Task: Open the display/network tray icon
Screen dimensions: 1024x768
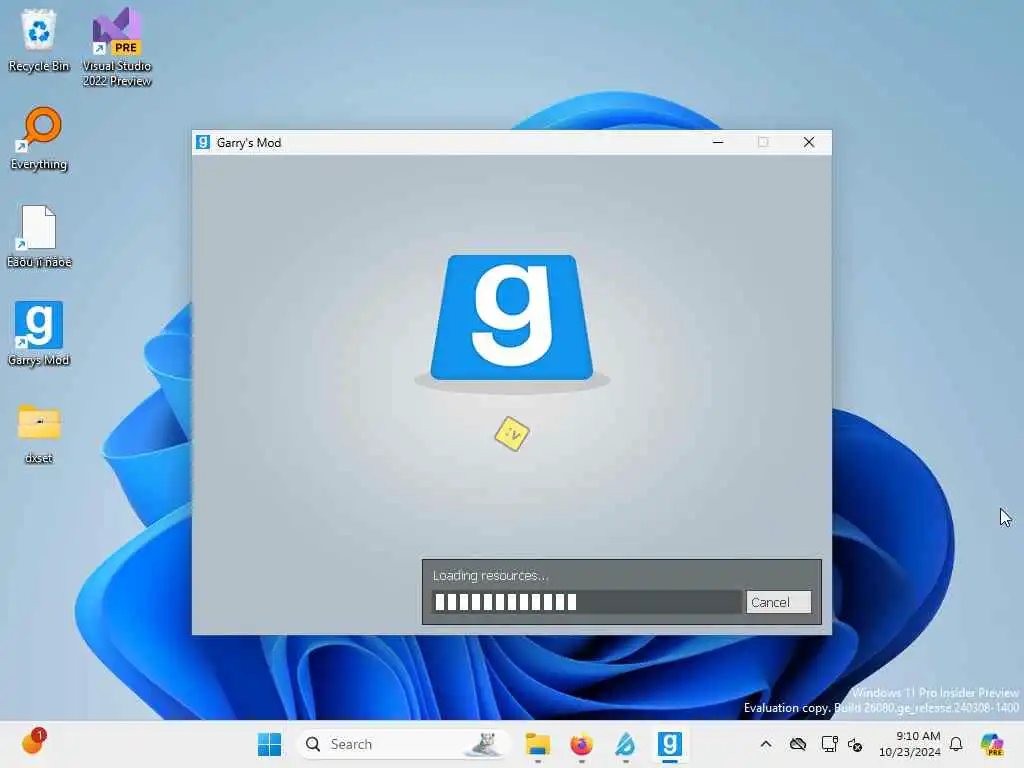Action: [829, 744]
